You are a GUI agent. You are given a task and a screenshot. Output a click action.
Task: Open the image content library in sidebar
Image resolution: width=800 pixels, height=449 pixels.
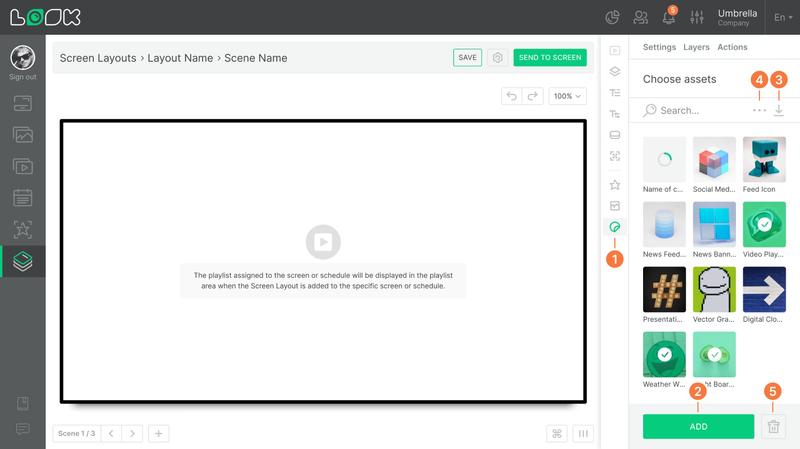pyautogui.click(x=22, y=135)
